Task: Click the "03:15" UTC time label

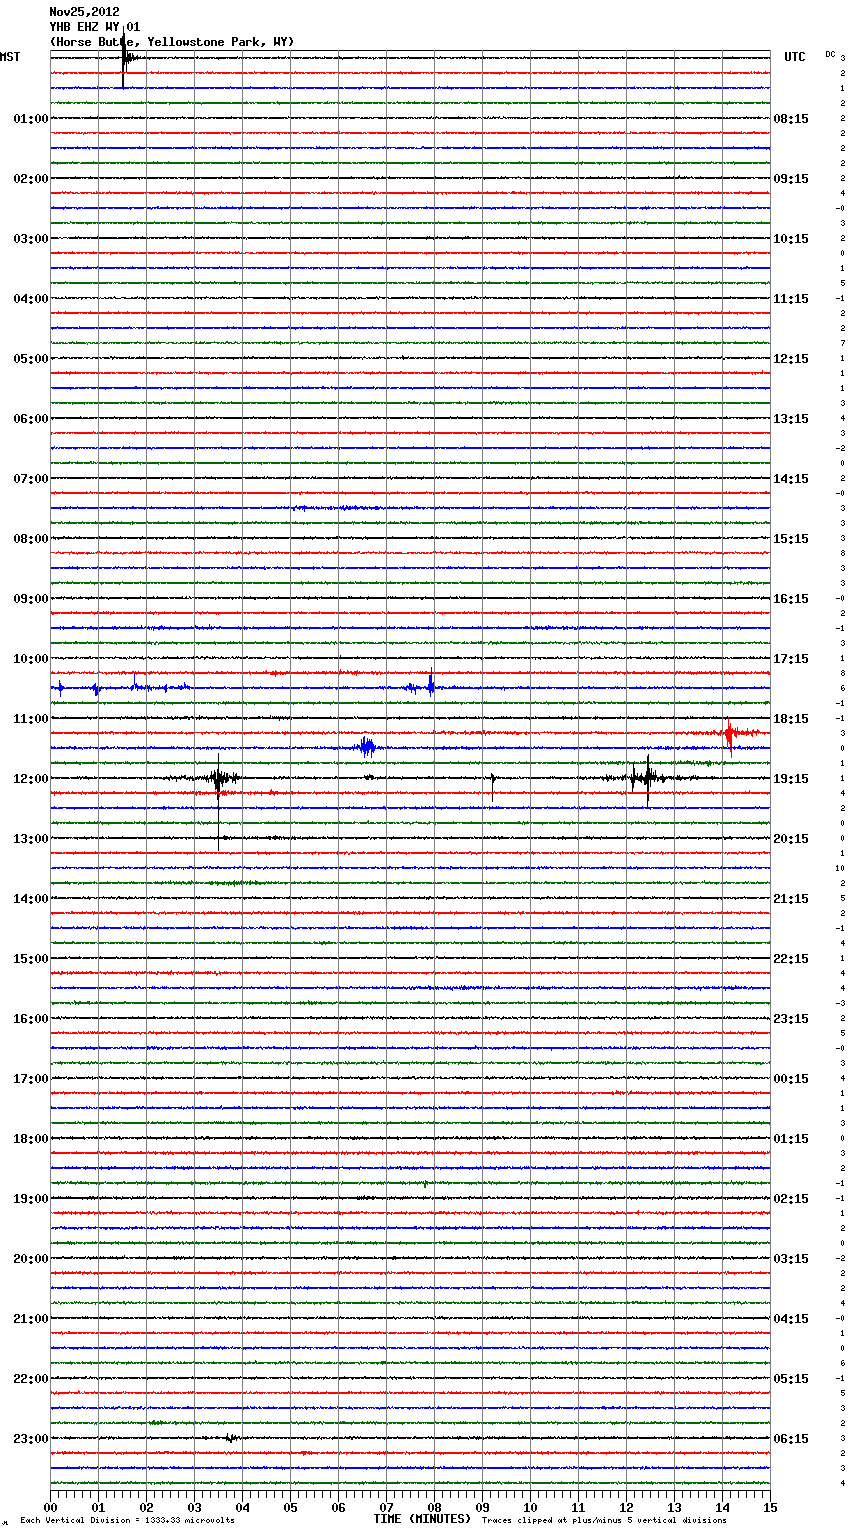Action: coord(791,1259)
